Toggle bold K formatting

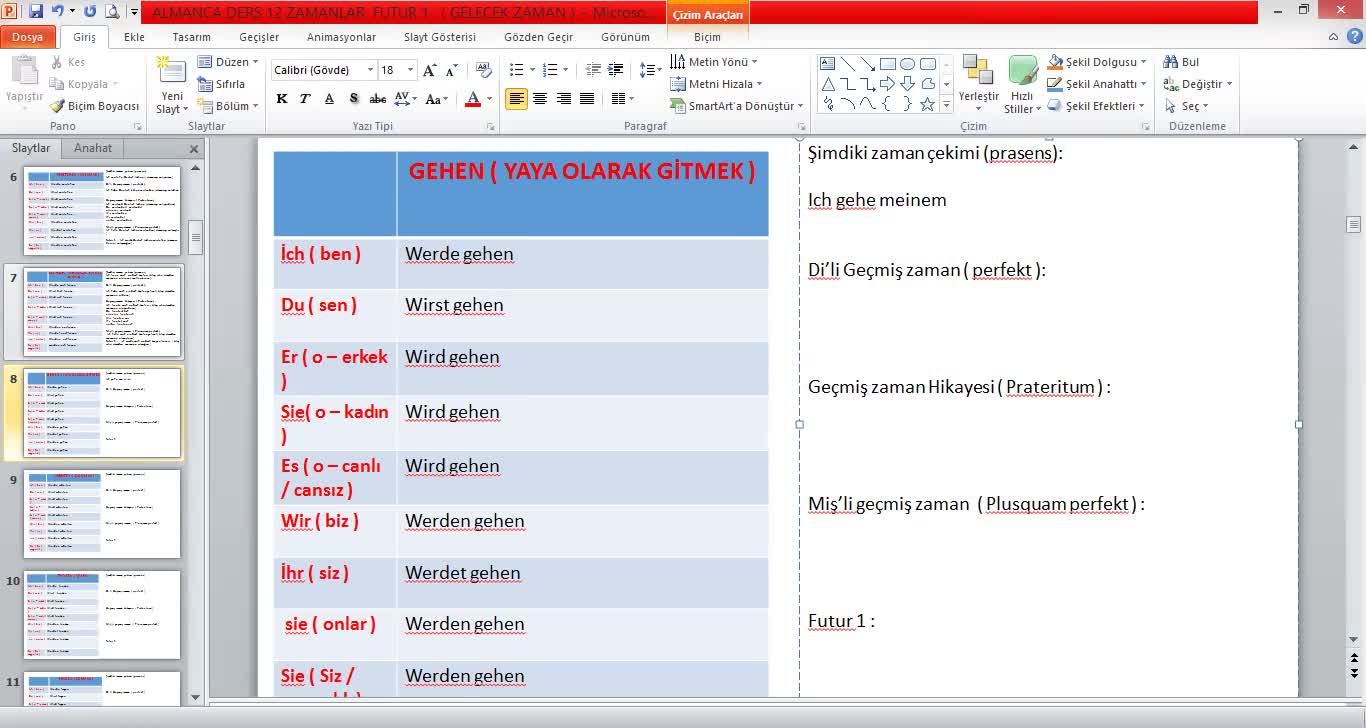(x=282, y=99)
